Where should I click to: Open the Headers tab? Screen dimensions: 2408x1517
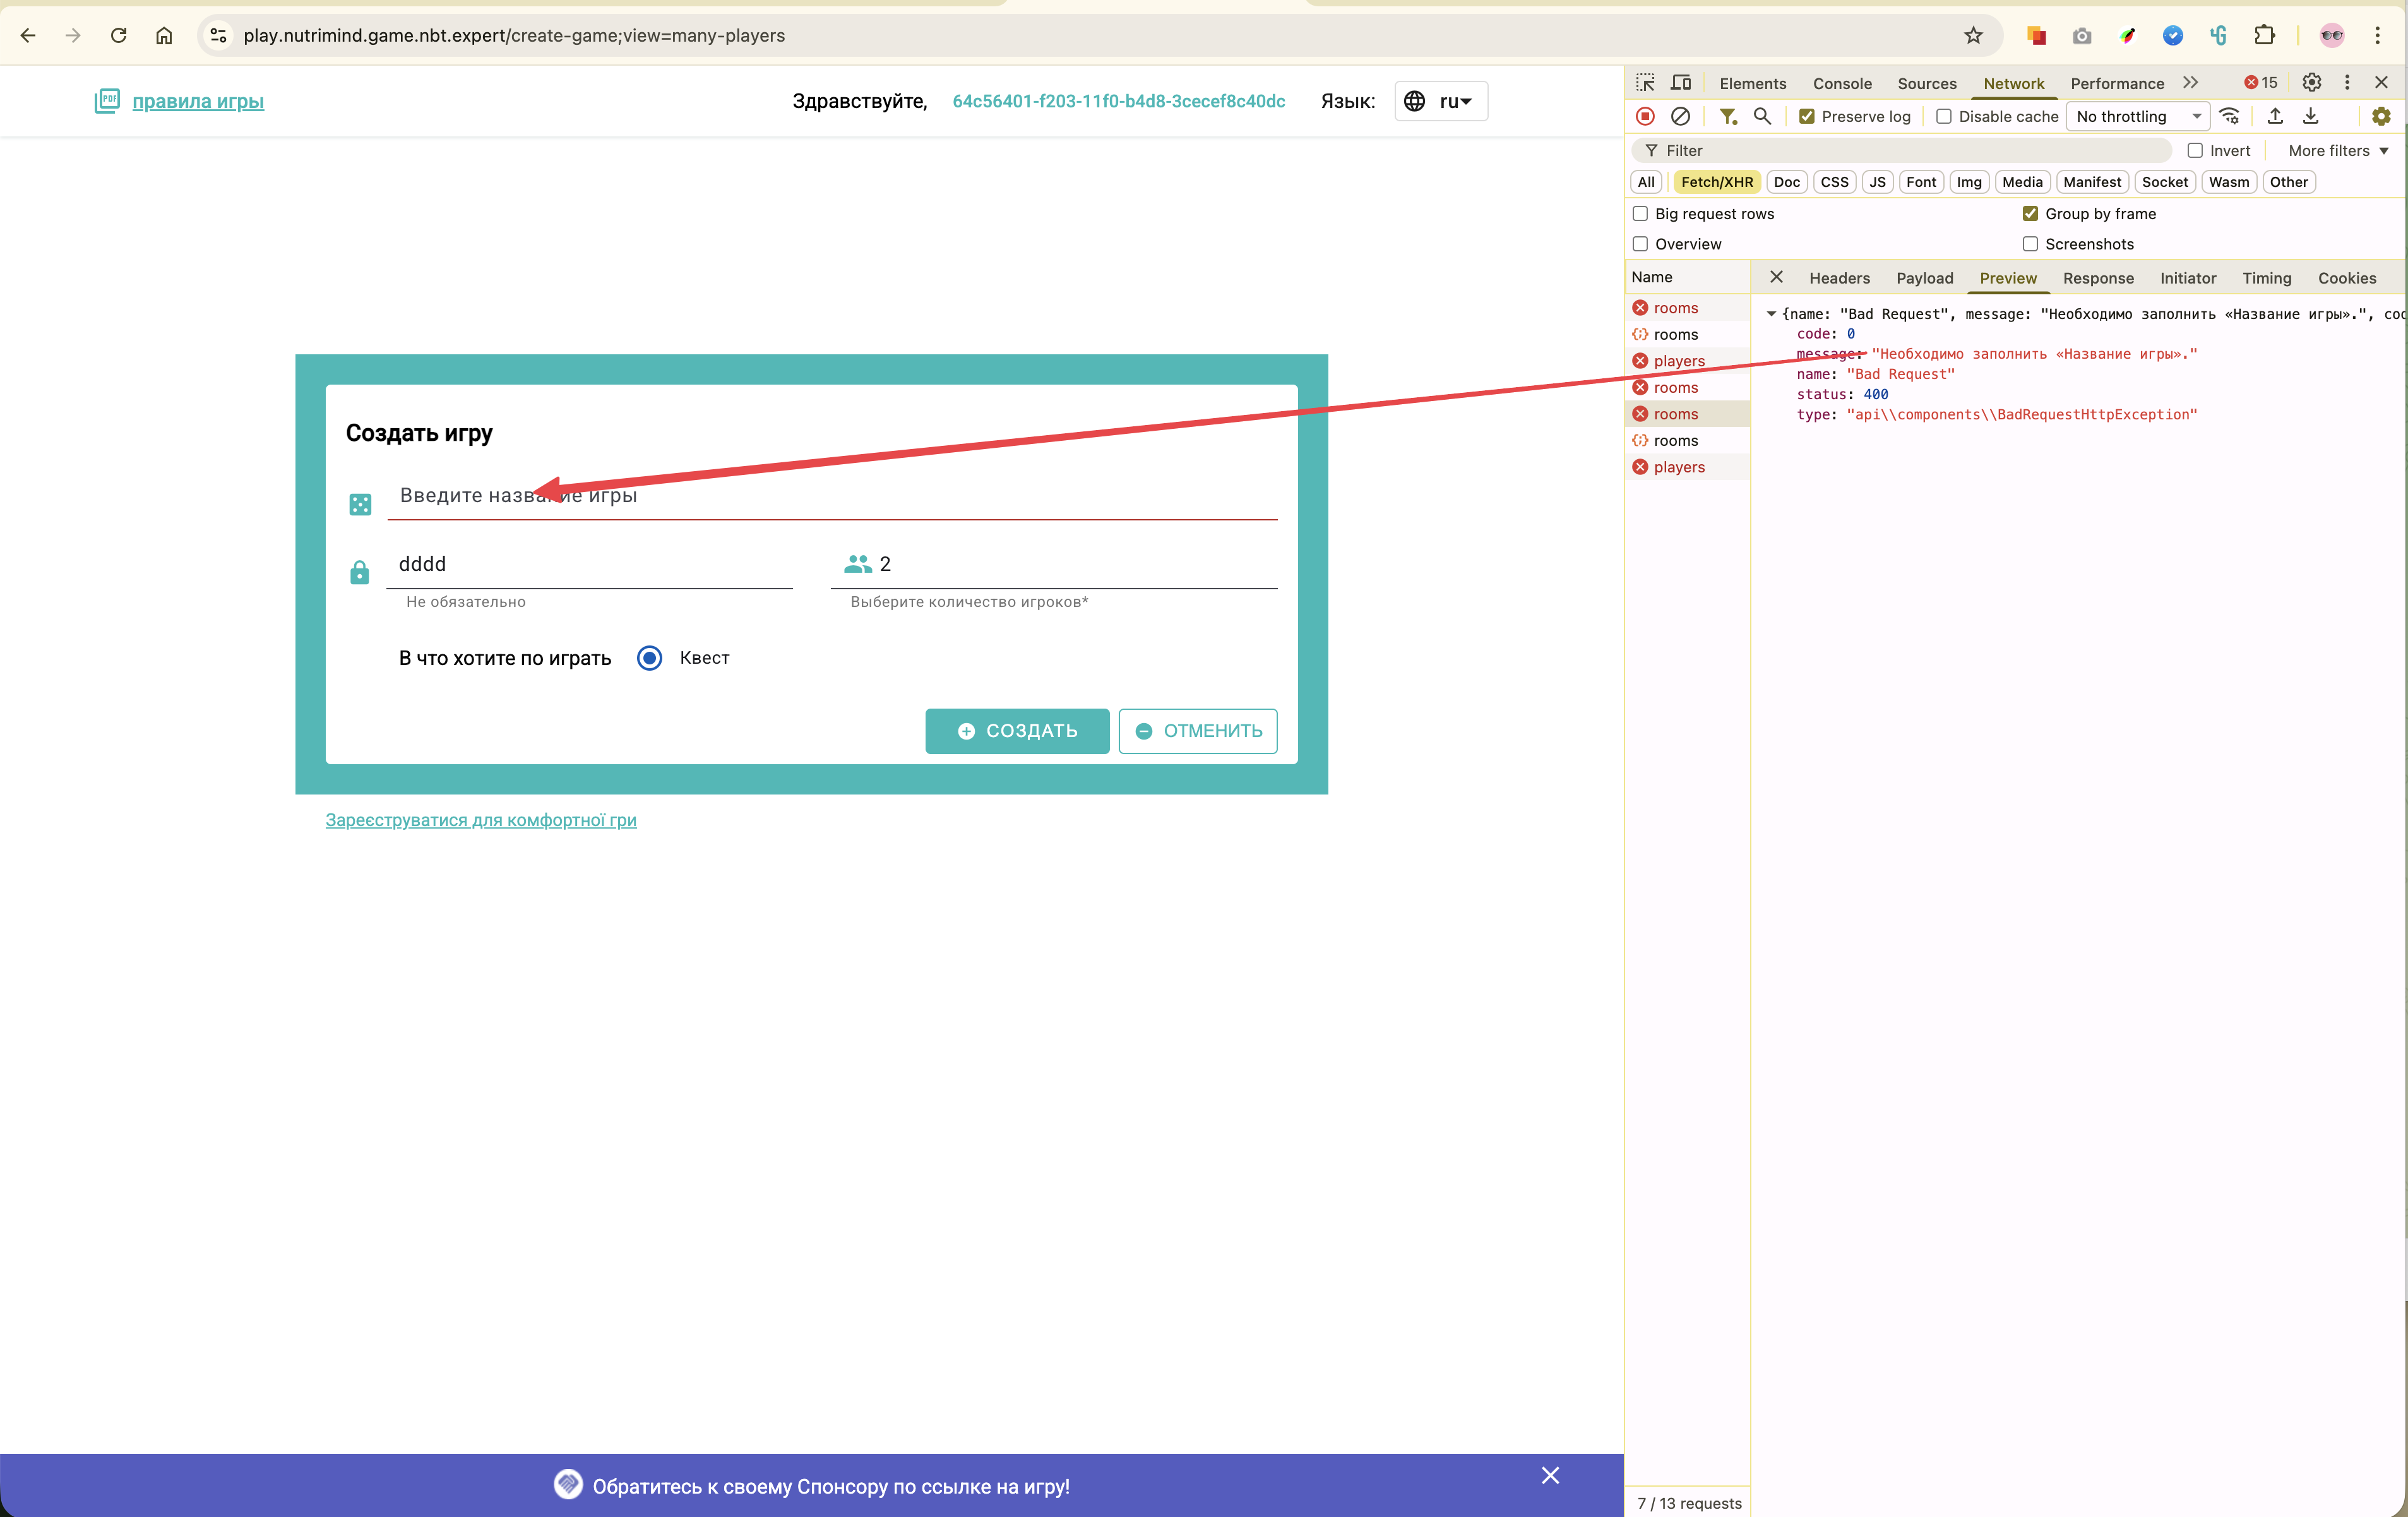[x=1839, y=278]
